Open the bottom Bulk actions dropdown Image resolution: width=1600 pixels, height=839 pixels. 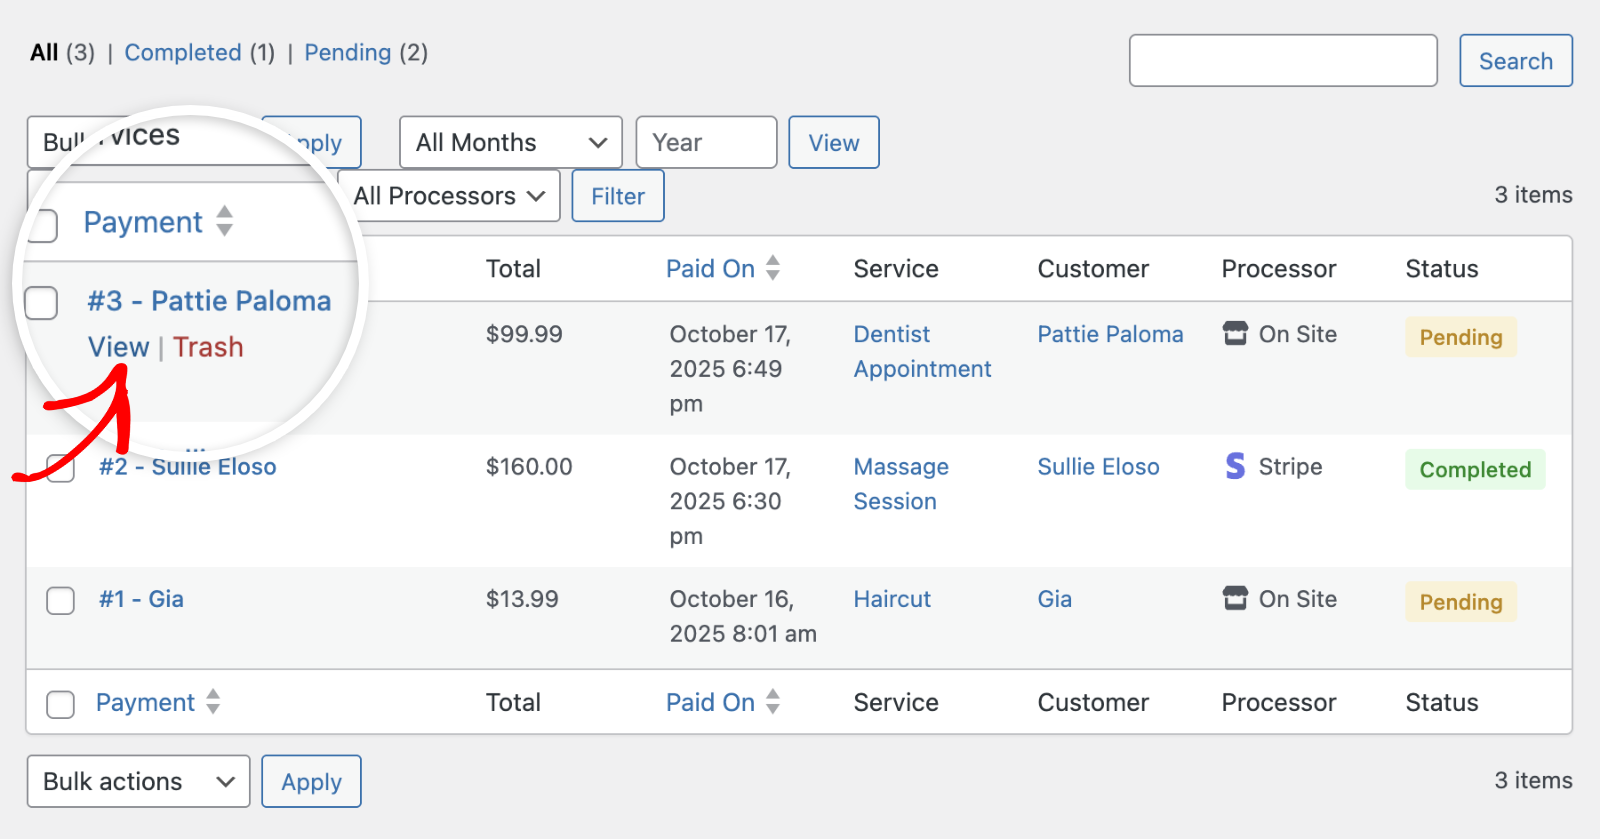pos(138,781)
